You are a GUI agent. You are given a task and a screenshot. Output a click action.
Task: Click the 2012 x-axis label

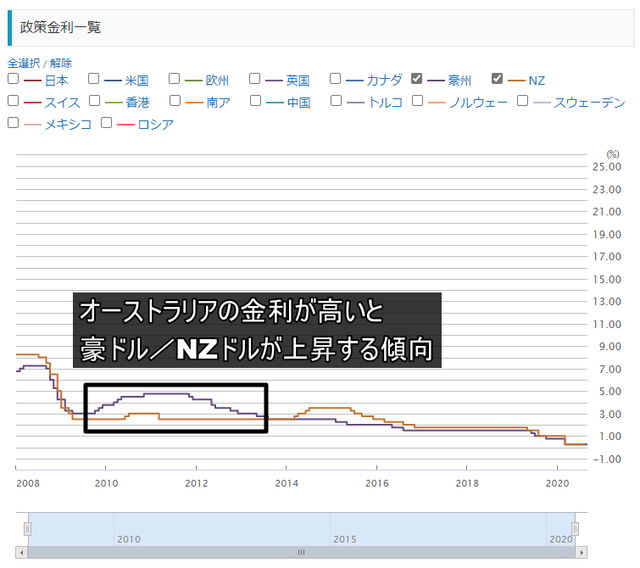(x=197, y=484)
